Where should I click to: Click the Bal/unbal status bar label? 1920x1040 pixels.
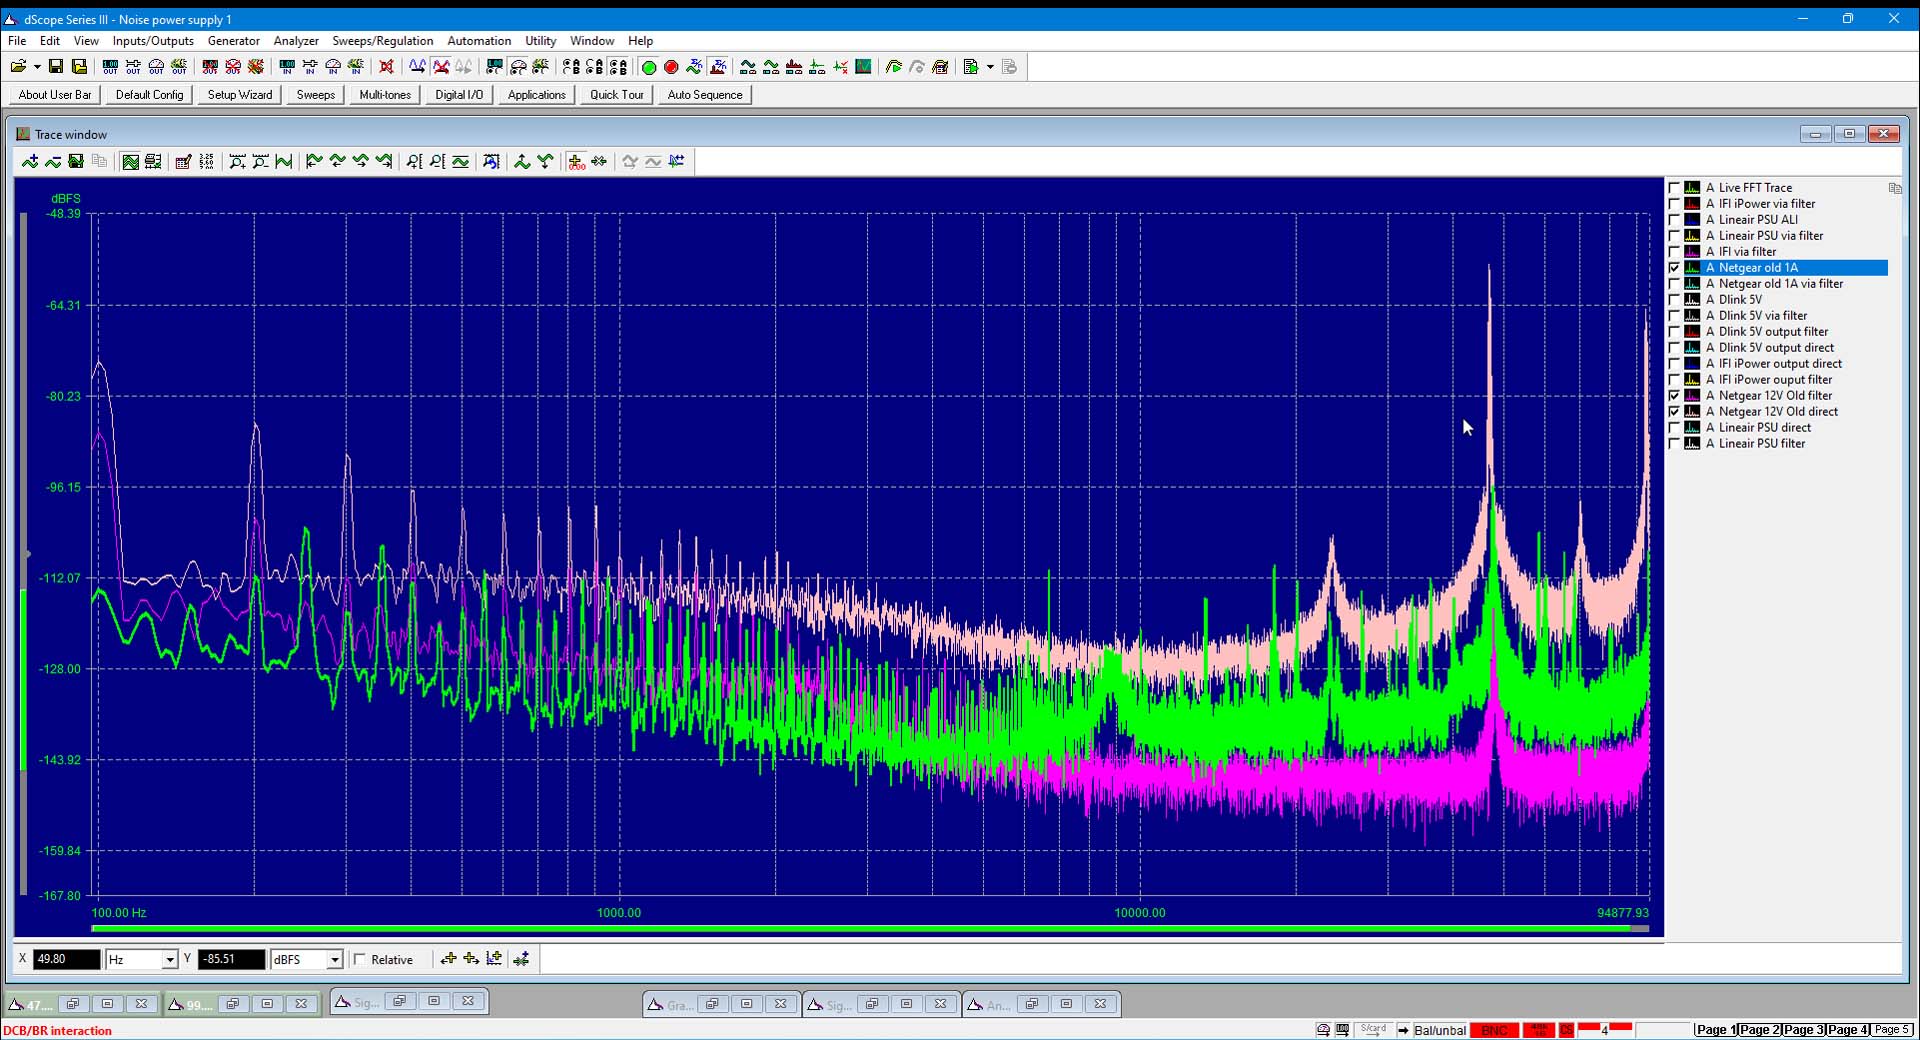point(1440,1030)
